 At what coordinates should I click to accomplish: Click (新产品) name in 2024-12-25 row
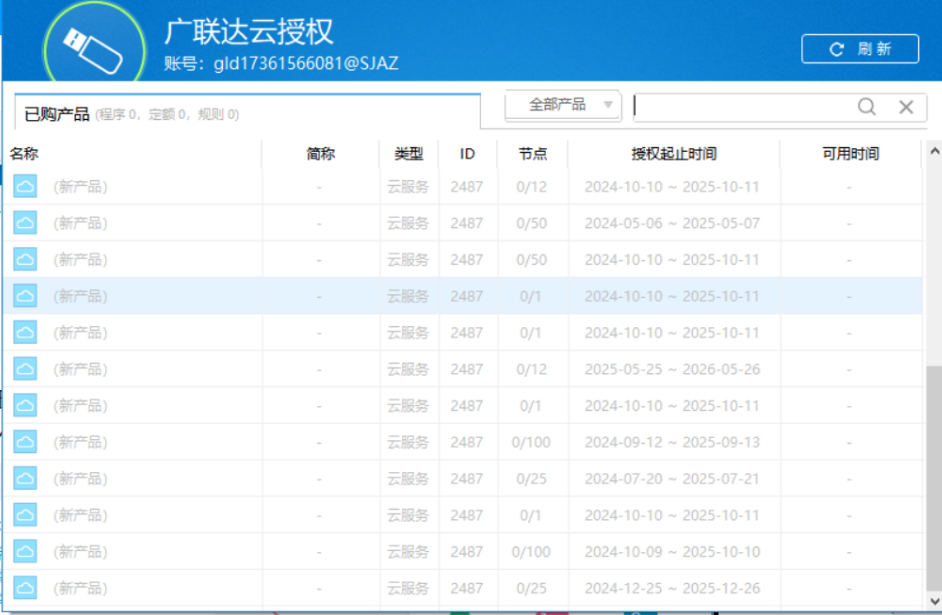pyautogui.click(x=80, y=589)
